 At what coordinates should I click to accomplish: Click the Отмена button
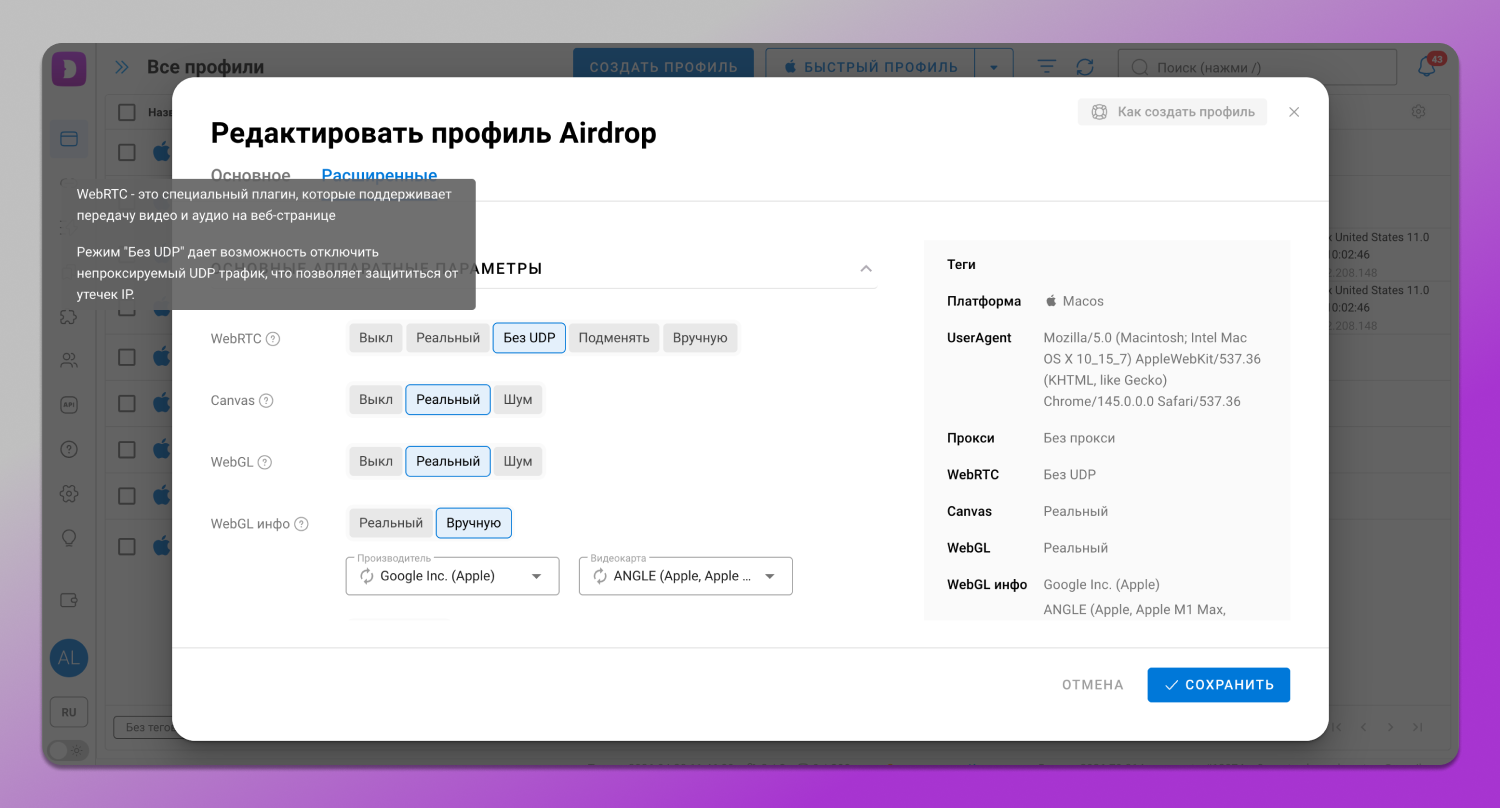point(1092,685)
